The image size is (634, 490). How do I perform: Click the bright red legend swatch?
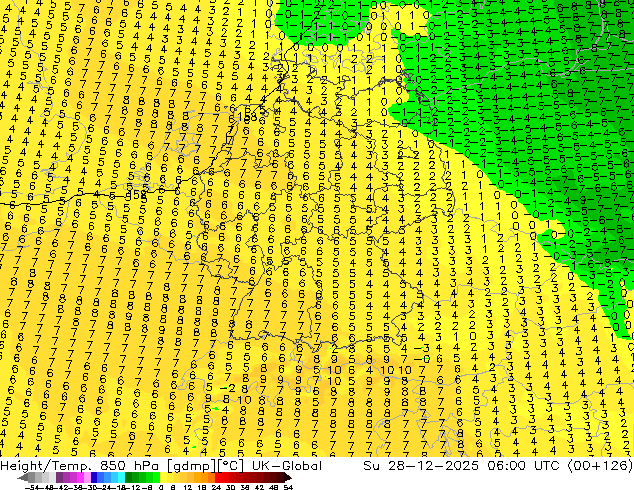point(218,477)
